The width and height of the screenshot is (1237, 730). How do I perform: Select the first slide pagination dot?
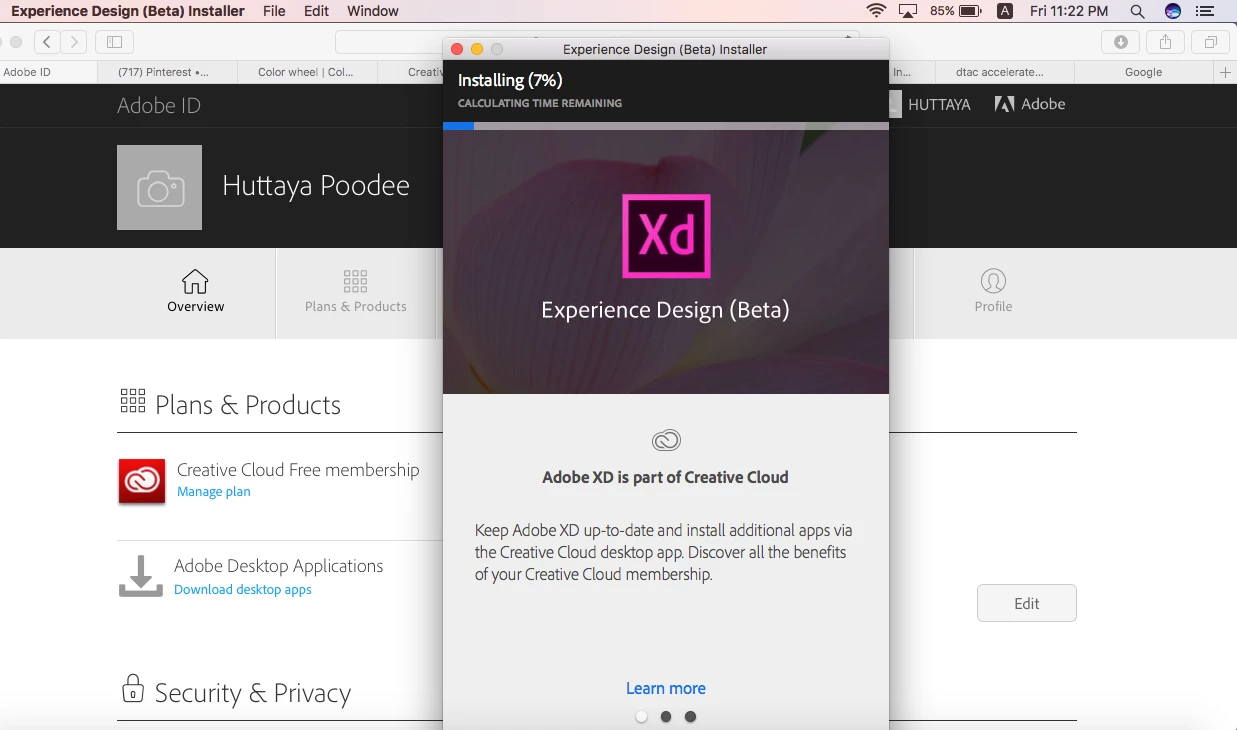coord(641,716)
